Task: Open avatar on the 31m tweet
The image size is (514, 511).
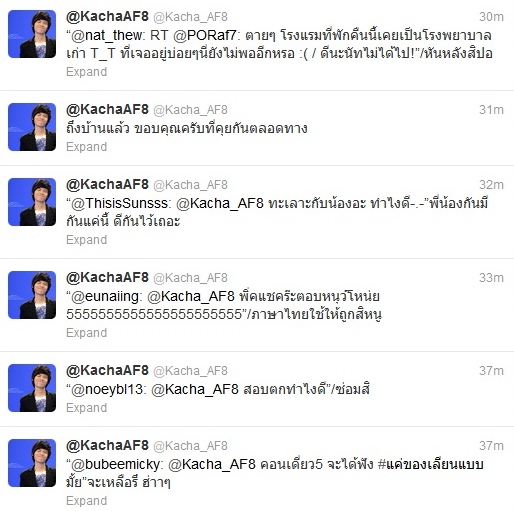Action: click(x=32, y=127)
